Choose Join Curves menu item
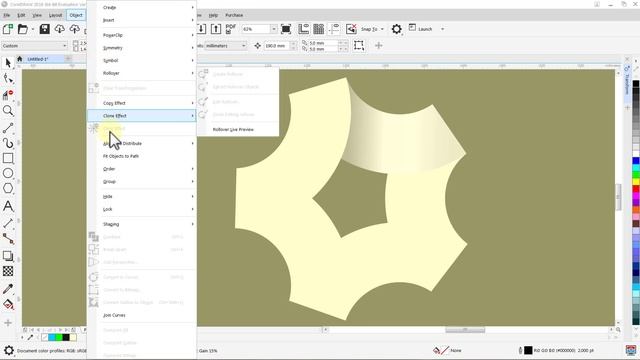The height and width of the screenshot is (360, 640). (x=142, y=316)
